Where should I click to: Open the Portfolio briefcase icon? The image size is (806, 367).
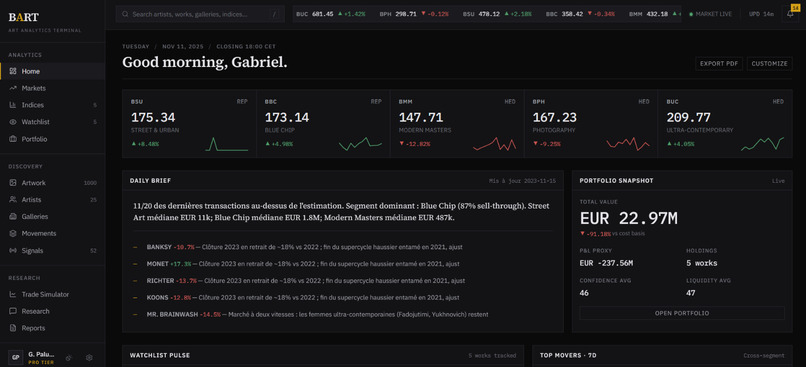point(13,139)
